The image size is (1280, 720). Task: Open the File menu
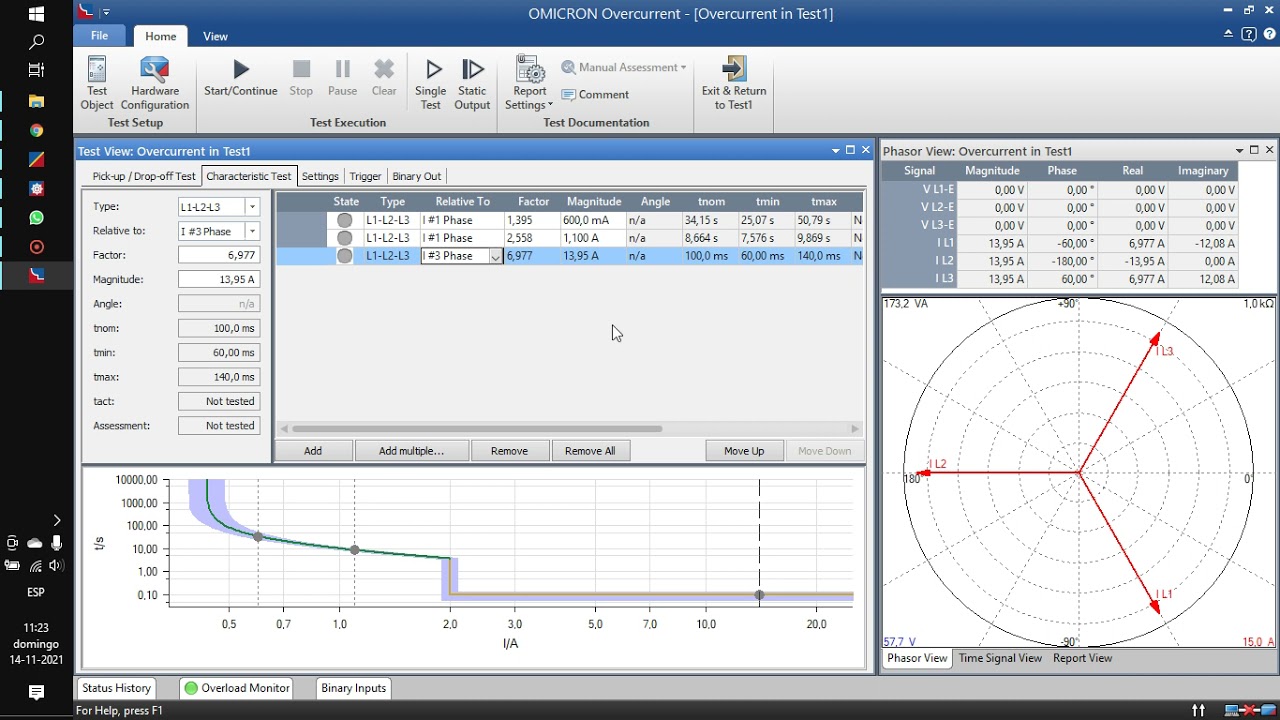coord(99,36)
